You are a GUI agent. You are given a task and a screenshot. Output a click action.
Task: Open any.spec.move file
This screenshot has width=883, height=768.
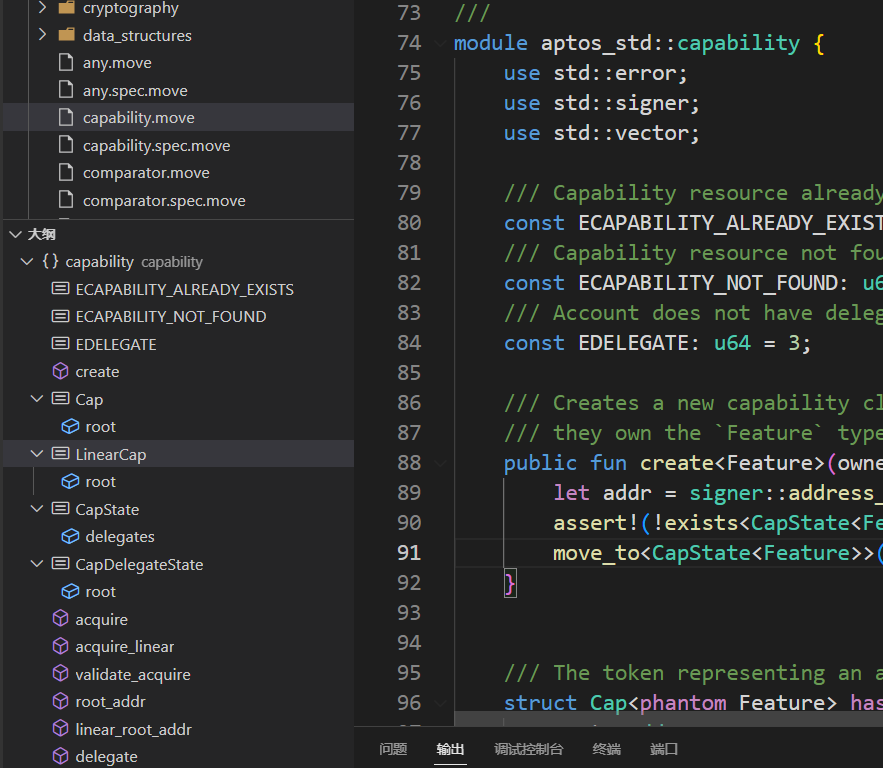click(135, 90)
